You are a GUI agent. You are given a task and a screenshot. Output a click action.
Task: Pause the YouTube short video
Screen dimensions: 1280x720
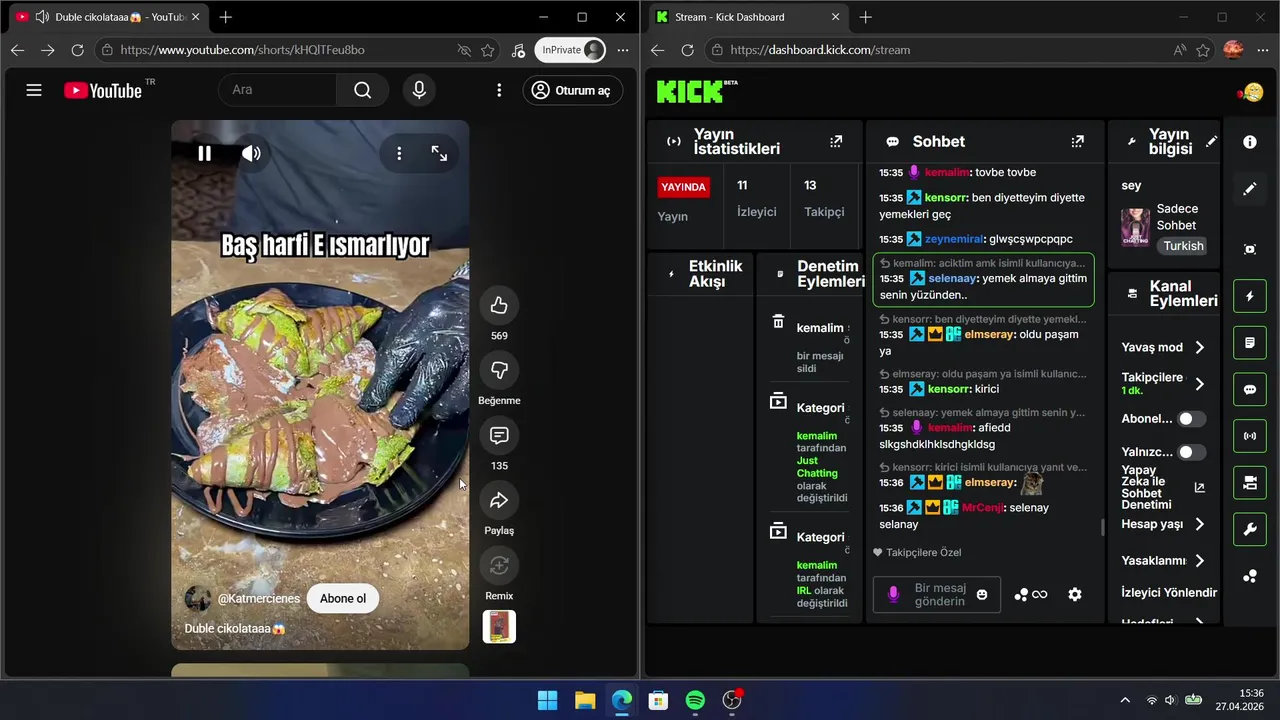point(204,153)
